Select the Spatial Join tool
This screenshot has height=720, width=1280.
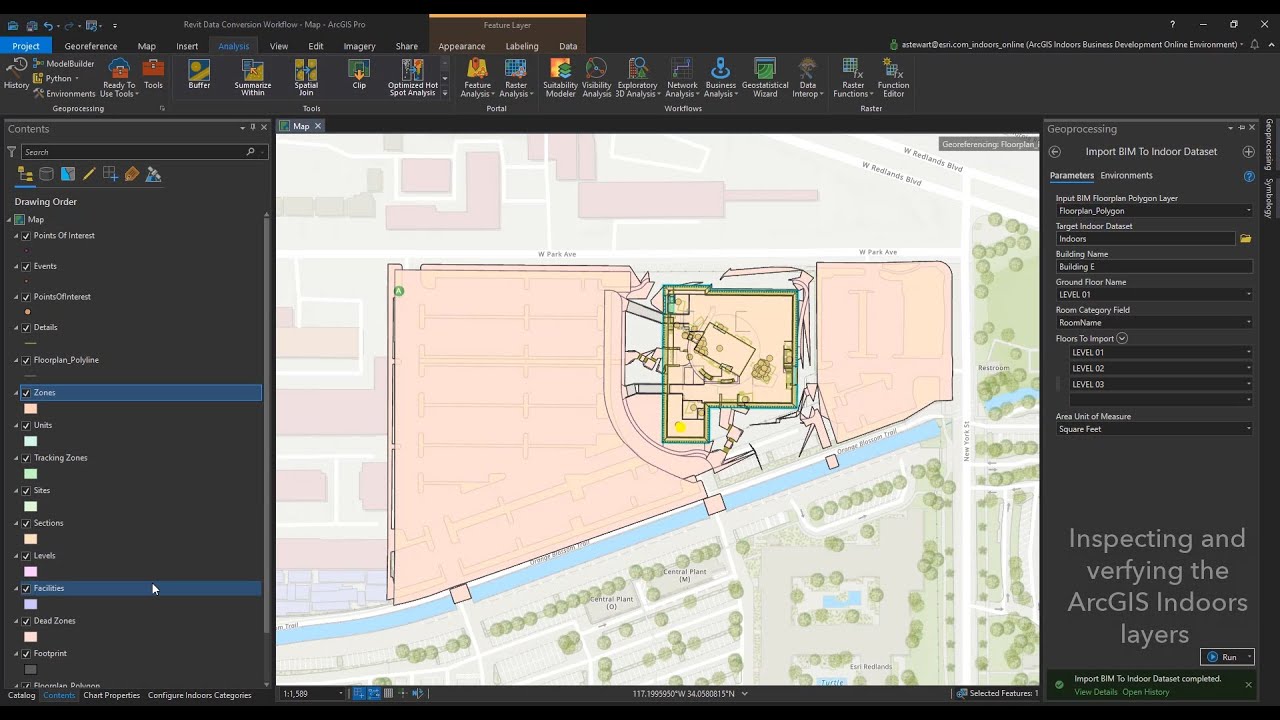(x=306, y=77)
